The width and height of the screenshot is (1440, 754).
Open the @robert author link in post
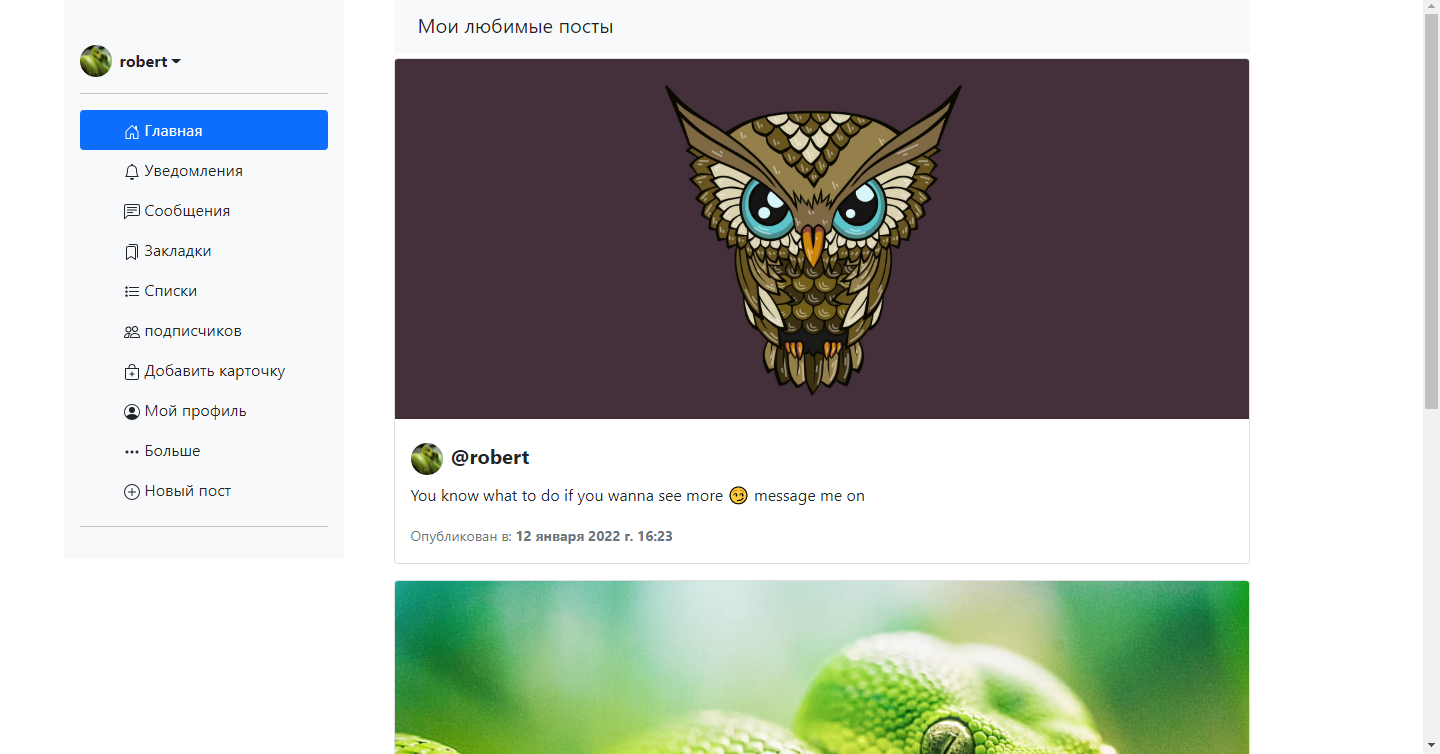490,457
